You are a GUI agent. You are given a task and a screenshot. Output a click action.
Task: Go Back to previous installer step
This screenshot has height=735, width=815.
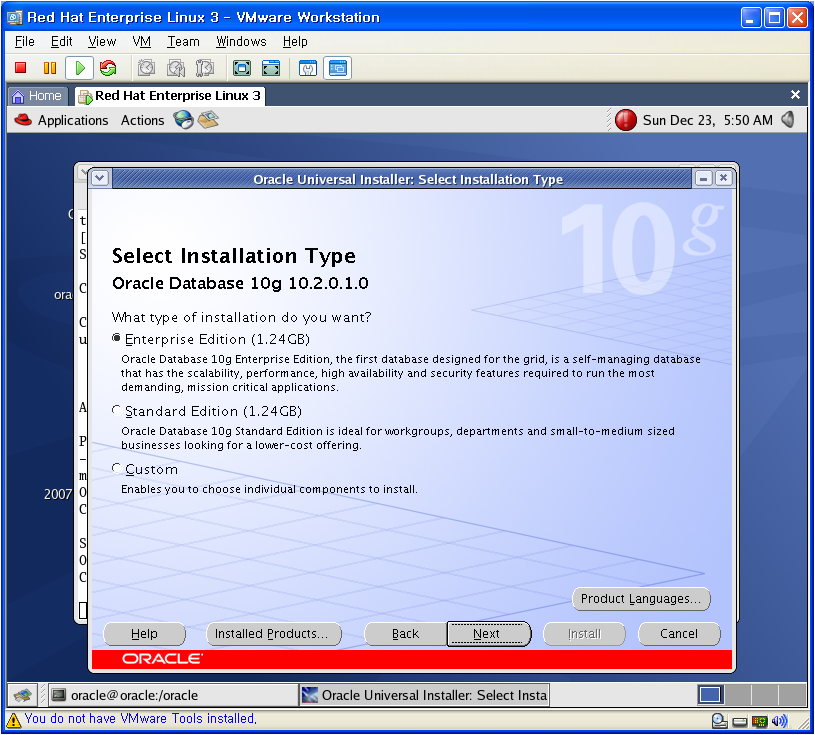pyautogui.click(x=405, y=634)
